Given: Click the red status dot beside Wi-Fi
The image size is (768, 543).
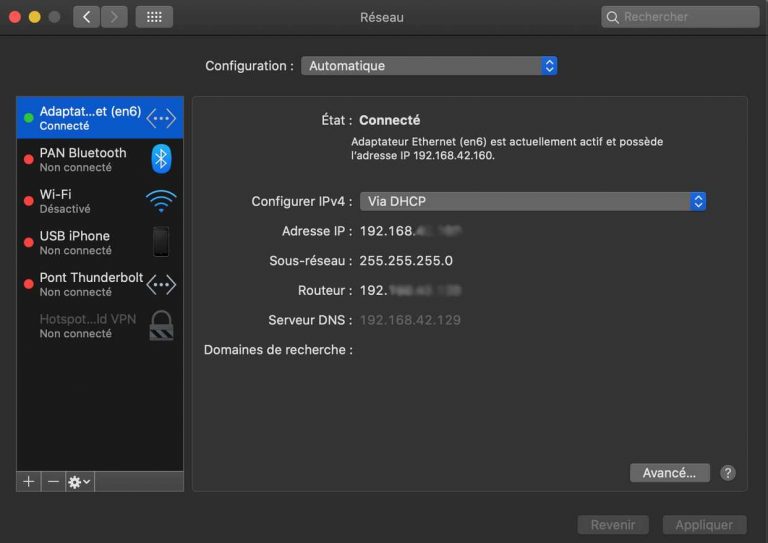Looking at the screenshot, I should pos(29,201).
